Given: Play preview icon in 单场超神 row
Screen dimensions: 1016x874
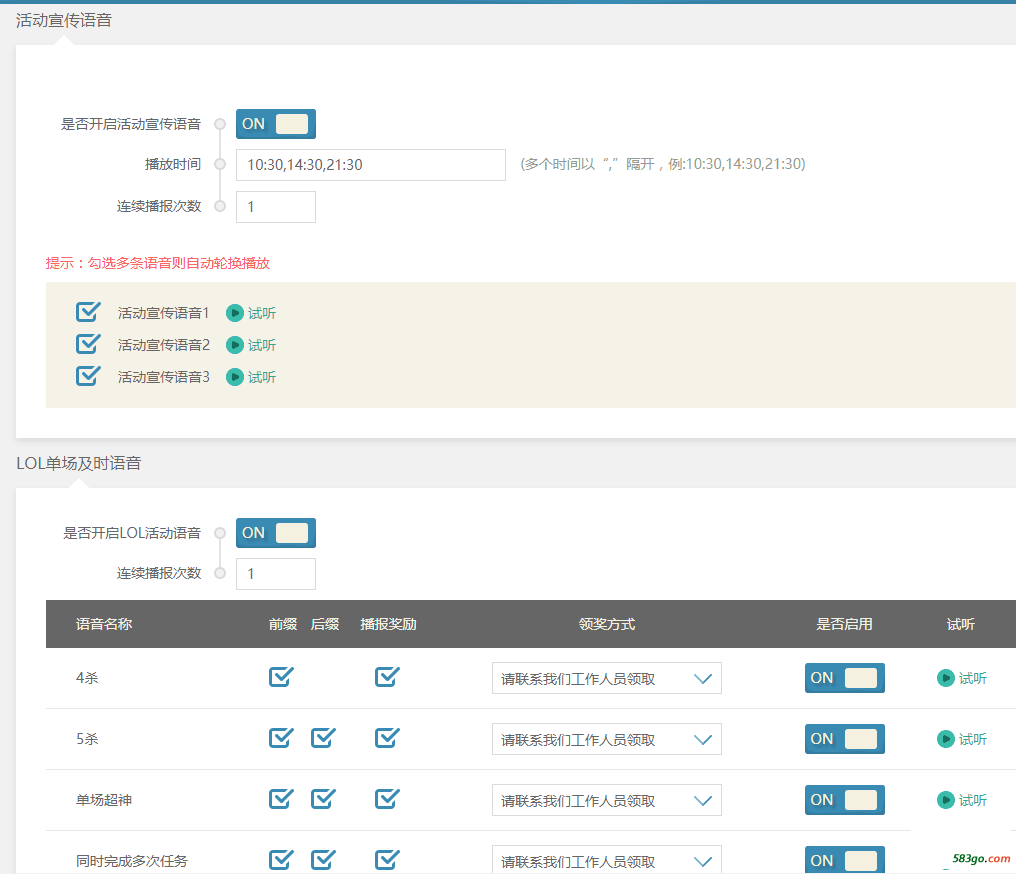Looking at the screenshot, I should pos(945,800).
